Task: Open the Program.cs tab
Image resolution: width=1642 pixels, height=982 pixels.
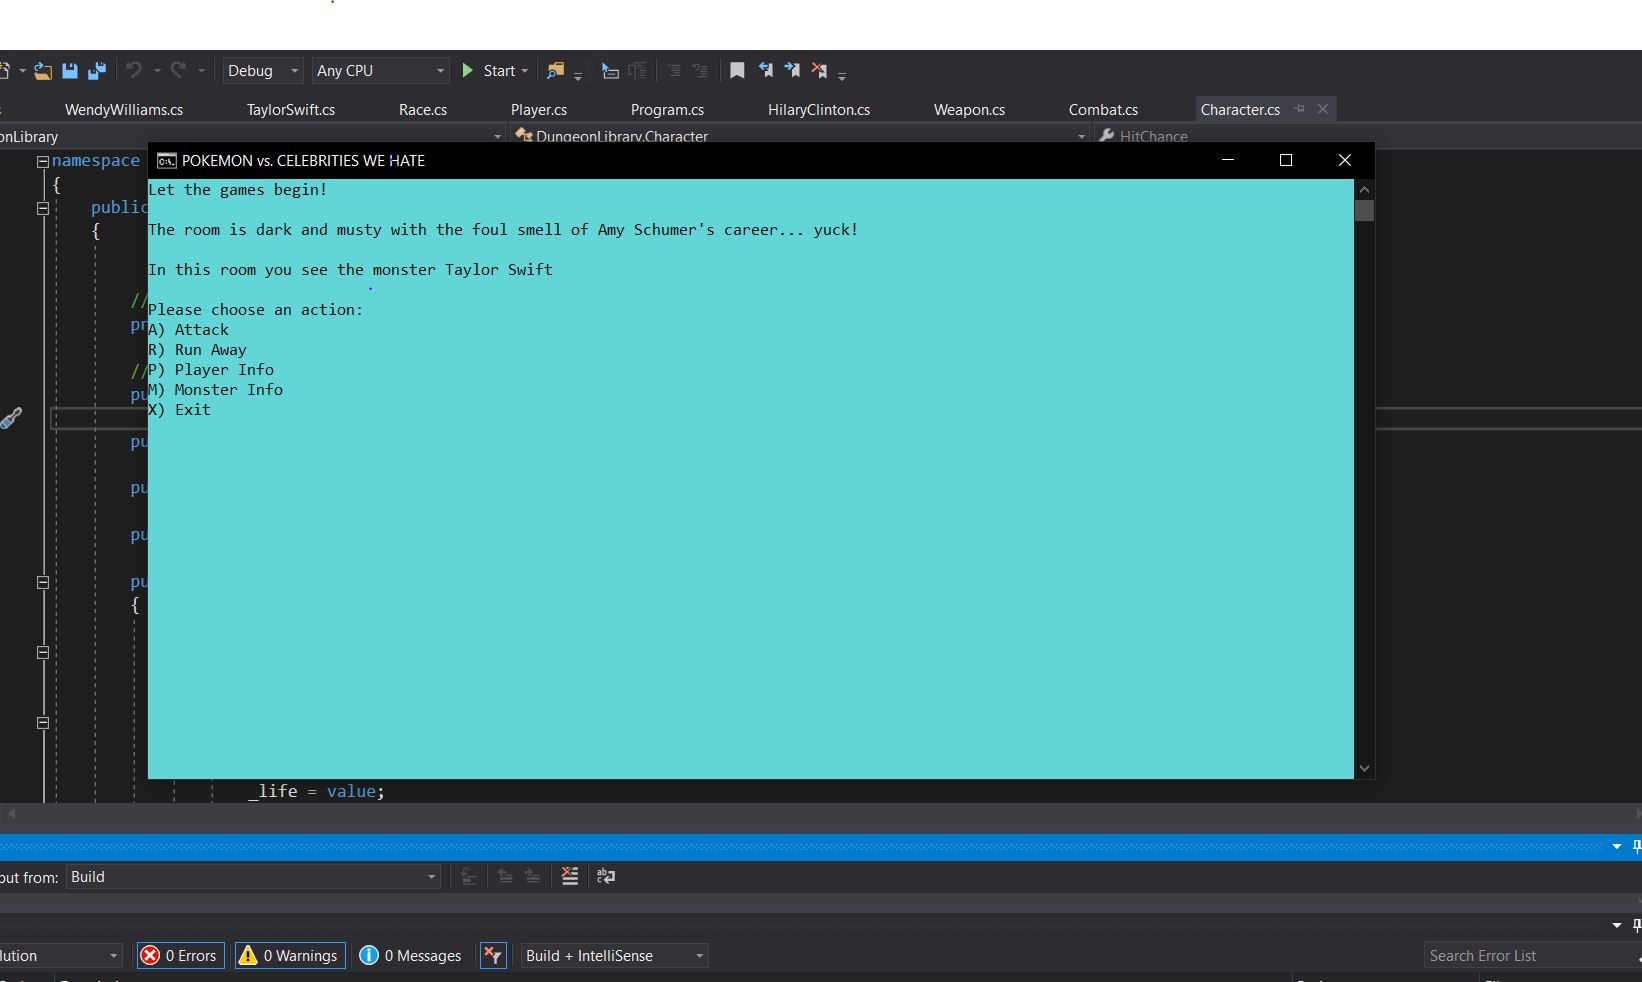Action: 667,110
